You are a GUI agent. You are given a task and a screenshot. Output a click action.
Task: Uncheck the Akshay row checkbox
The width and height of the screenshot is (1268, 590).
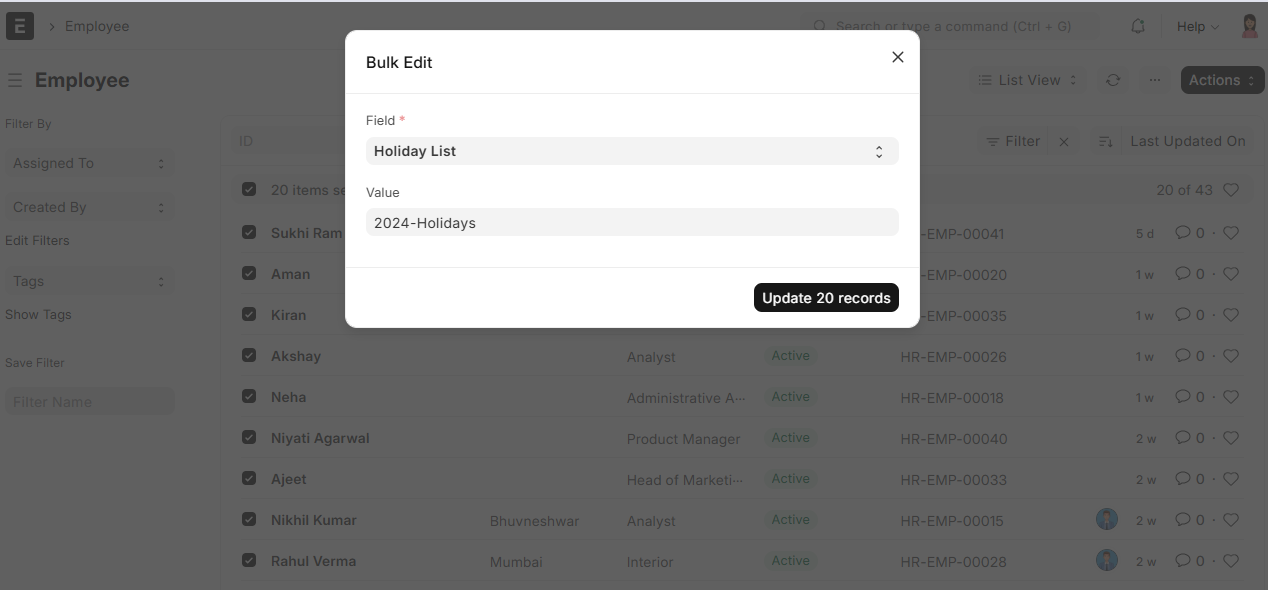tap(249, 355)
